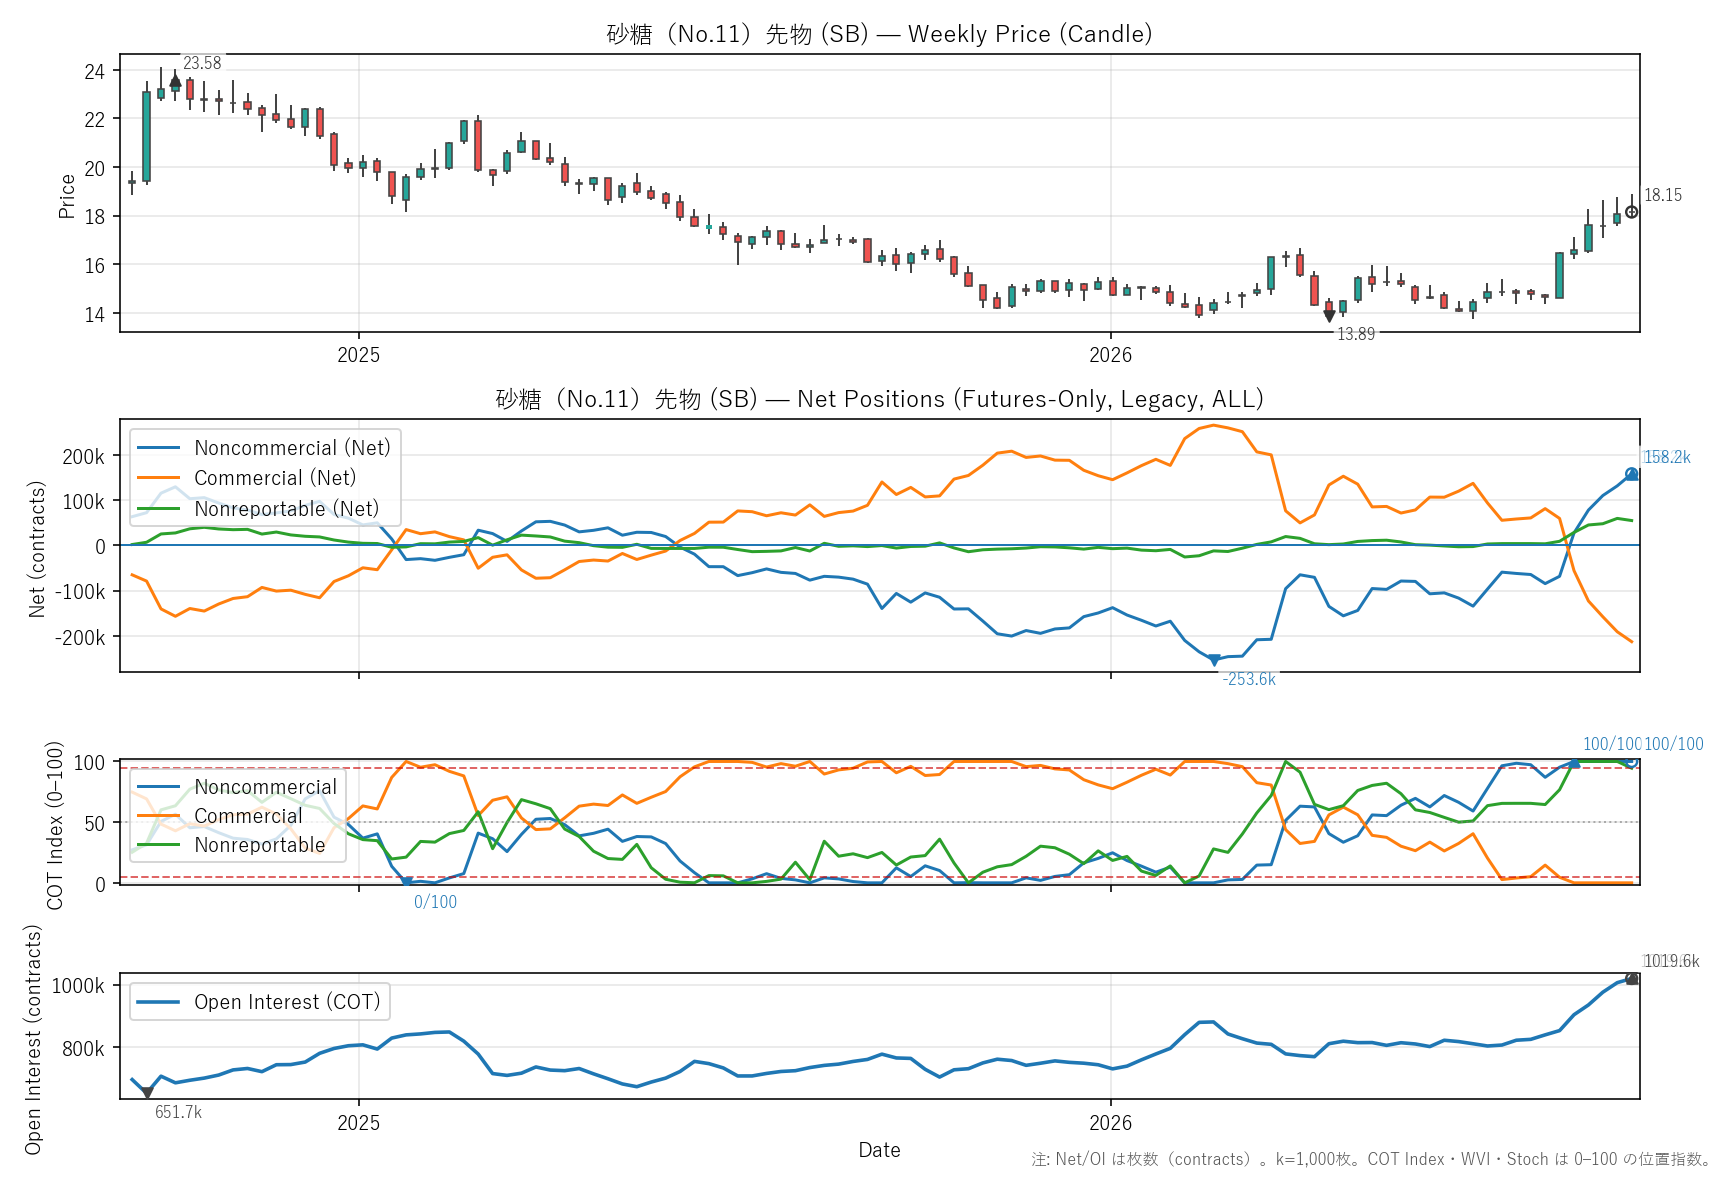Select Commercial (Net) legend entry

247,478
